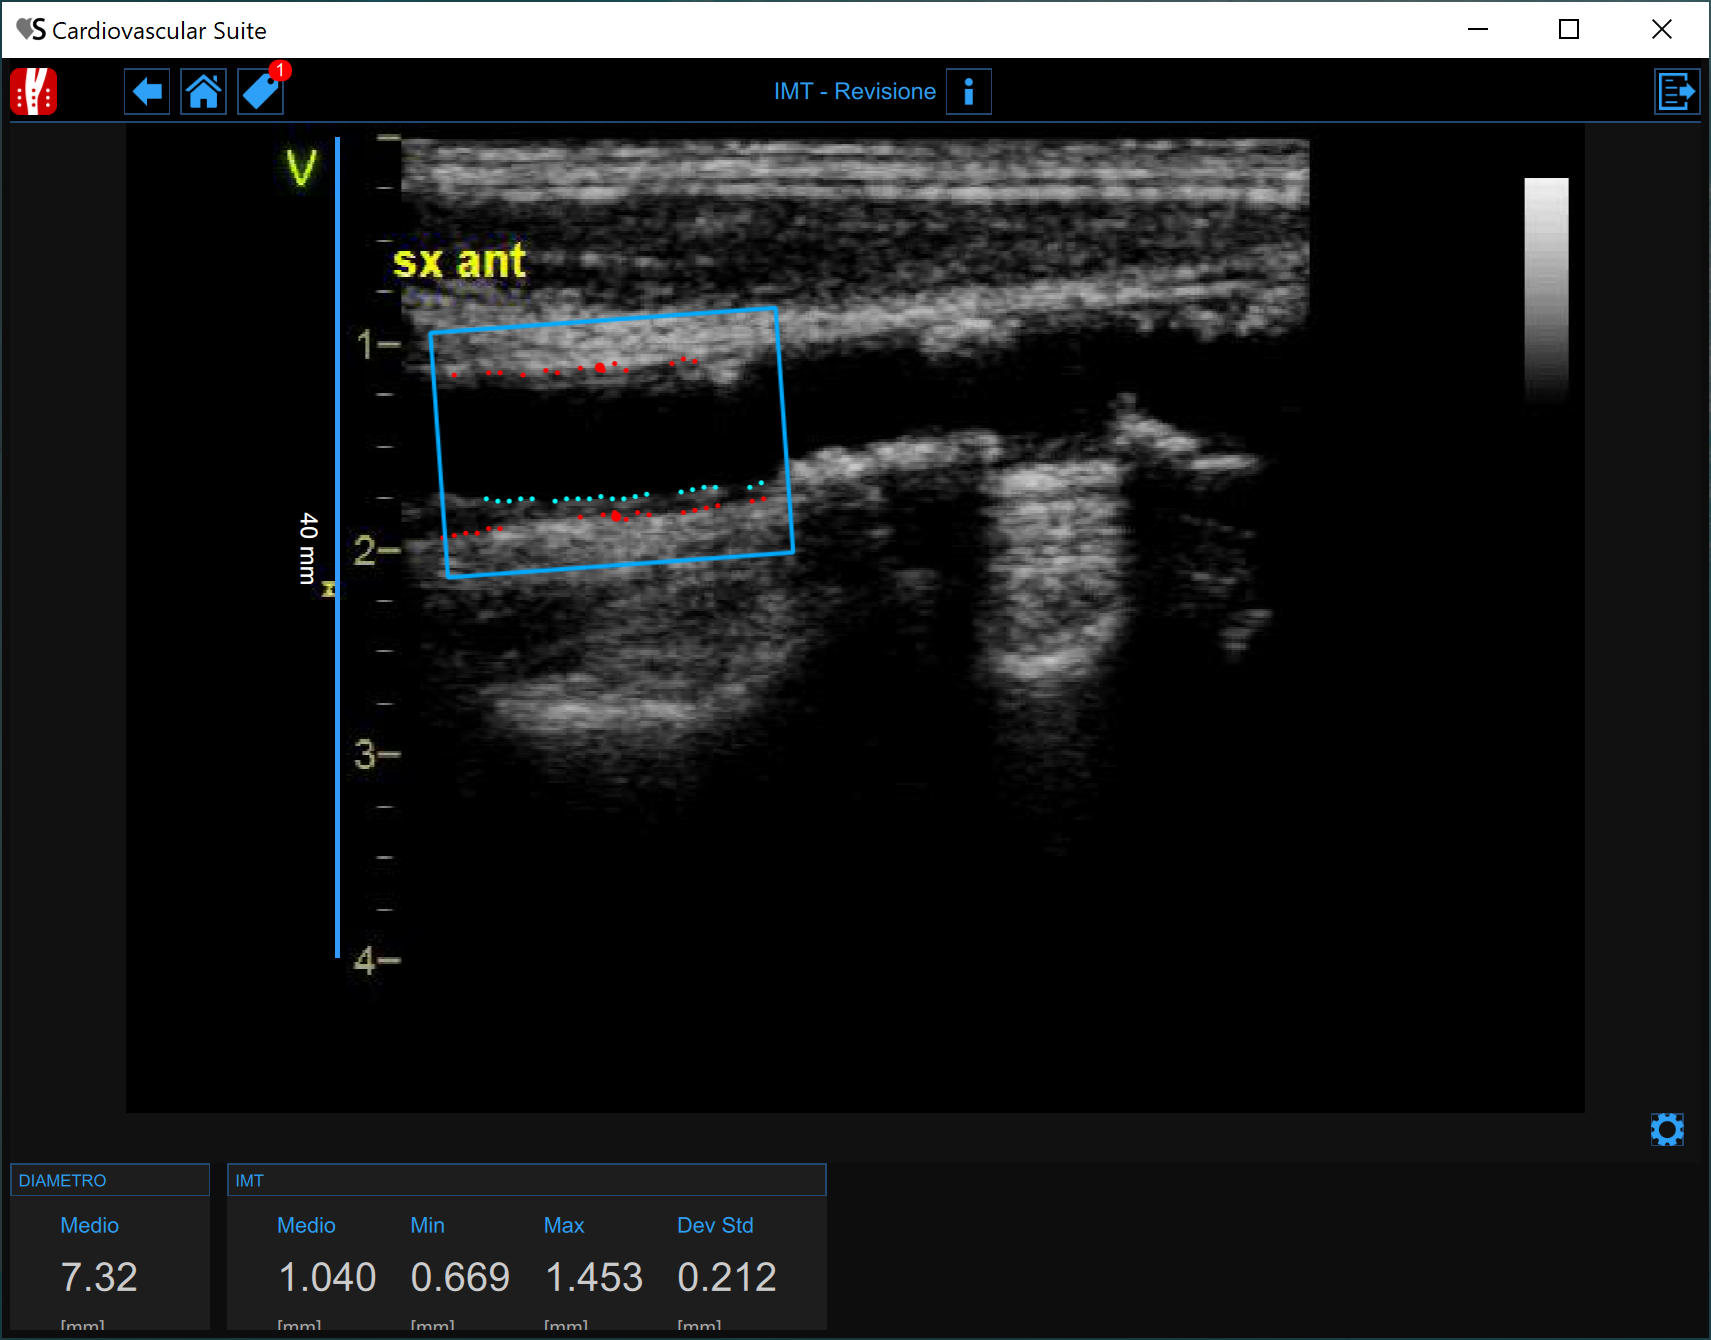Click the IMT - Revisione title
This screenshot has width=1711, height=1340.
point(854,92)
